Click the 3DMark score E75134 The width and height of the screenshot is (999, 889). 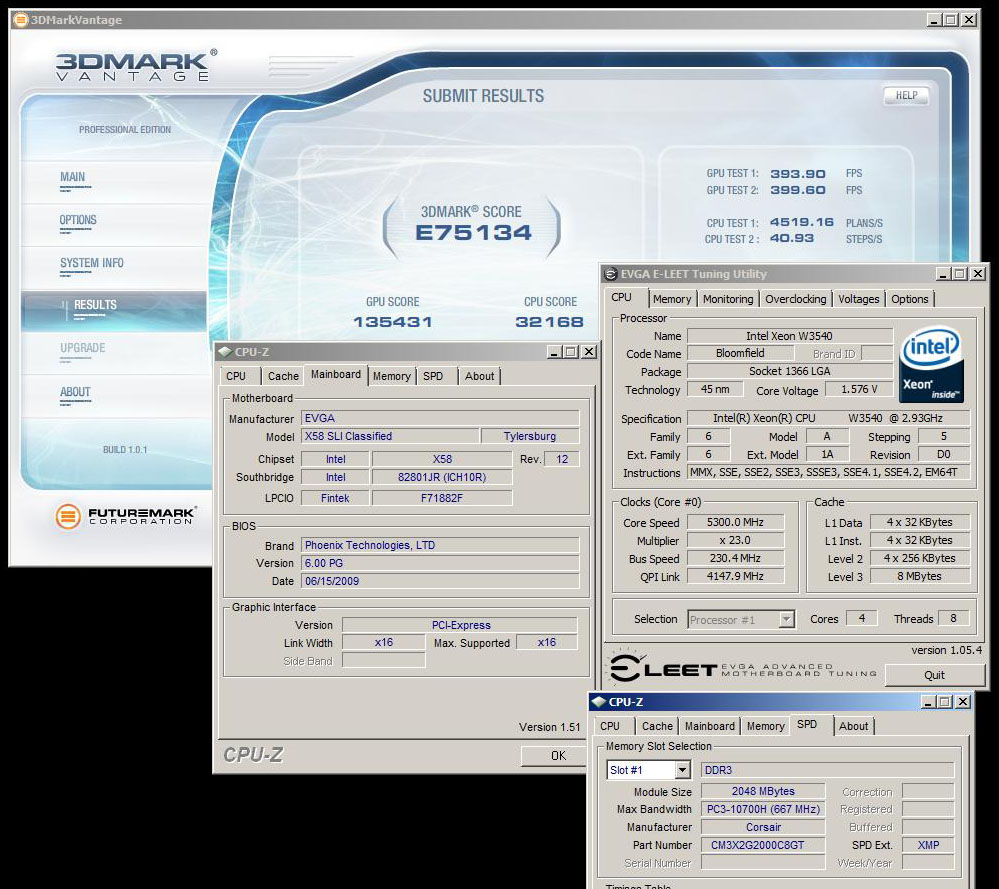pyautogui.click(x=473, y=233)
